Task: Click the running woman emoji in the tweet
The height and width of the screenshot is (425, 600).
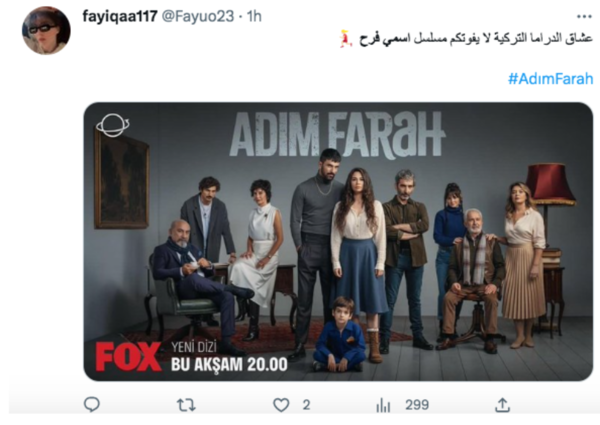Action: point(346,38)
